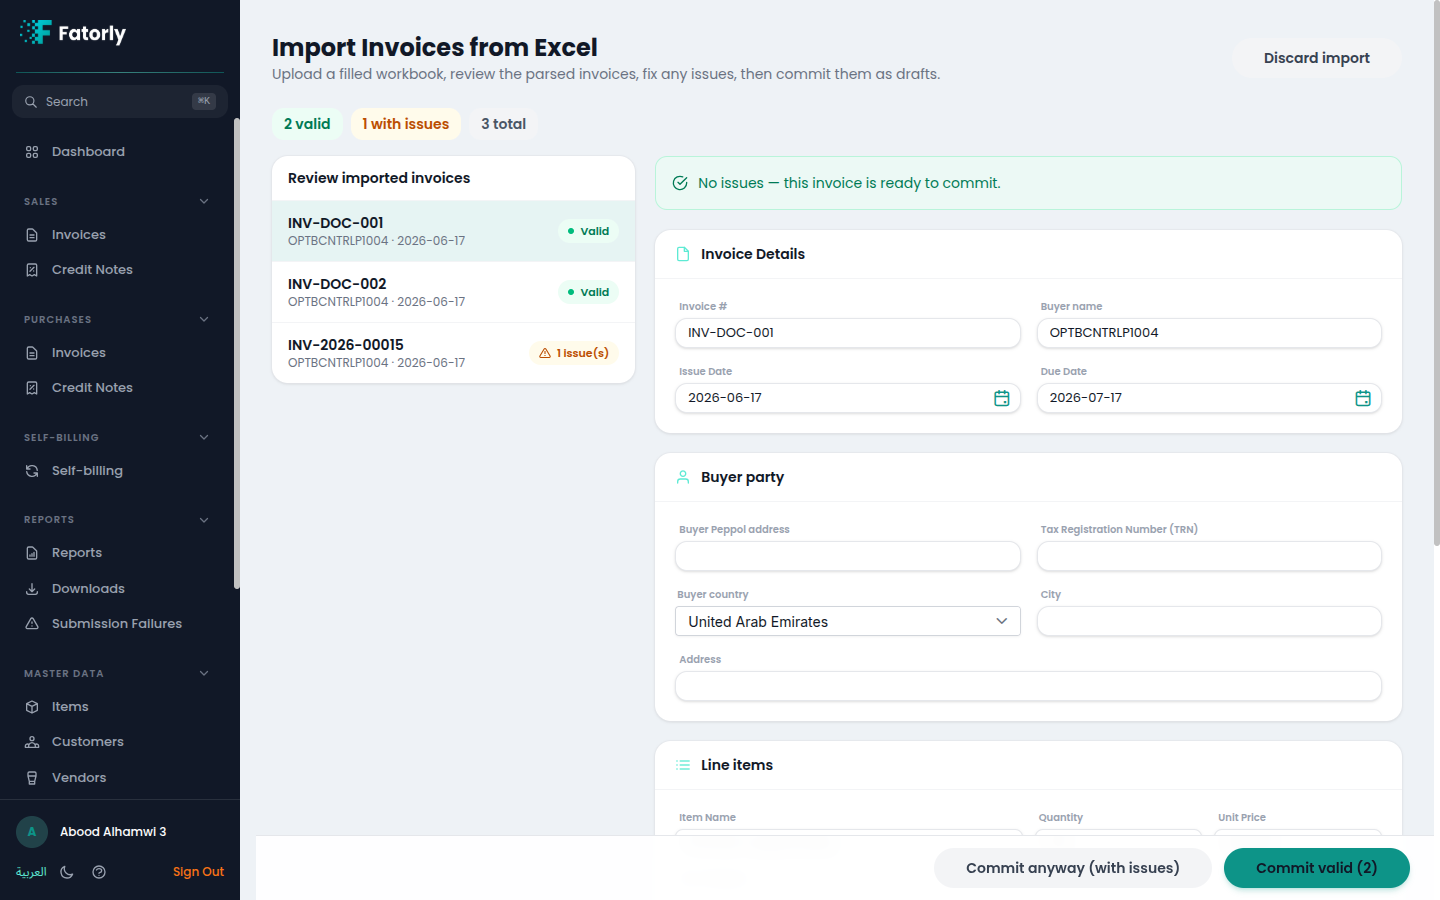This screenshot has height=900, width=1440.
Task: Click Commit anyway (with issues) button
Action: point(1072,868)
